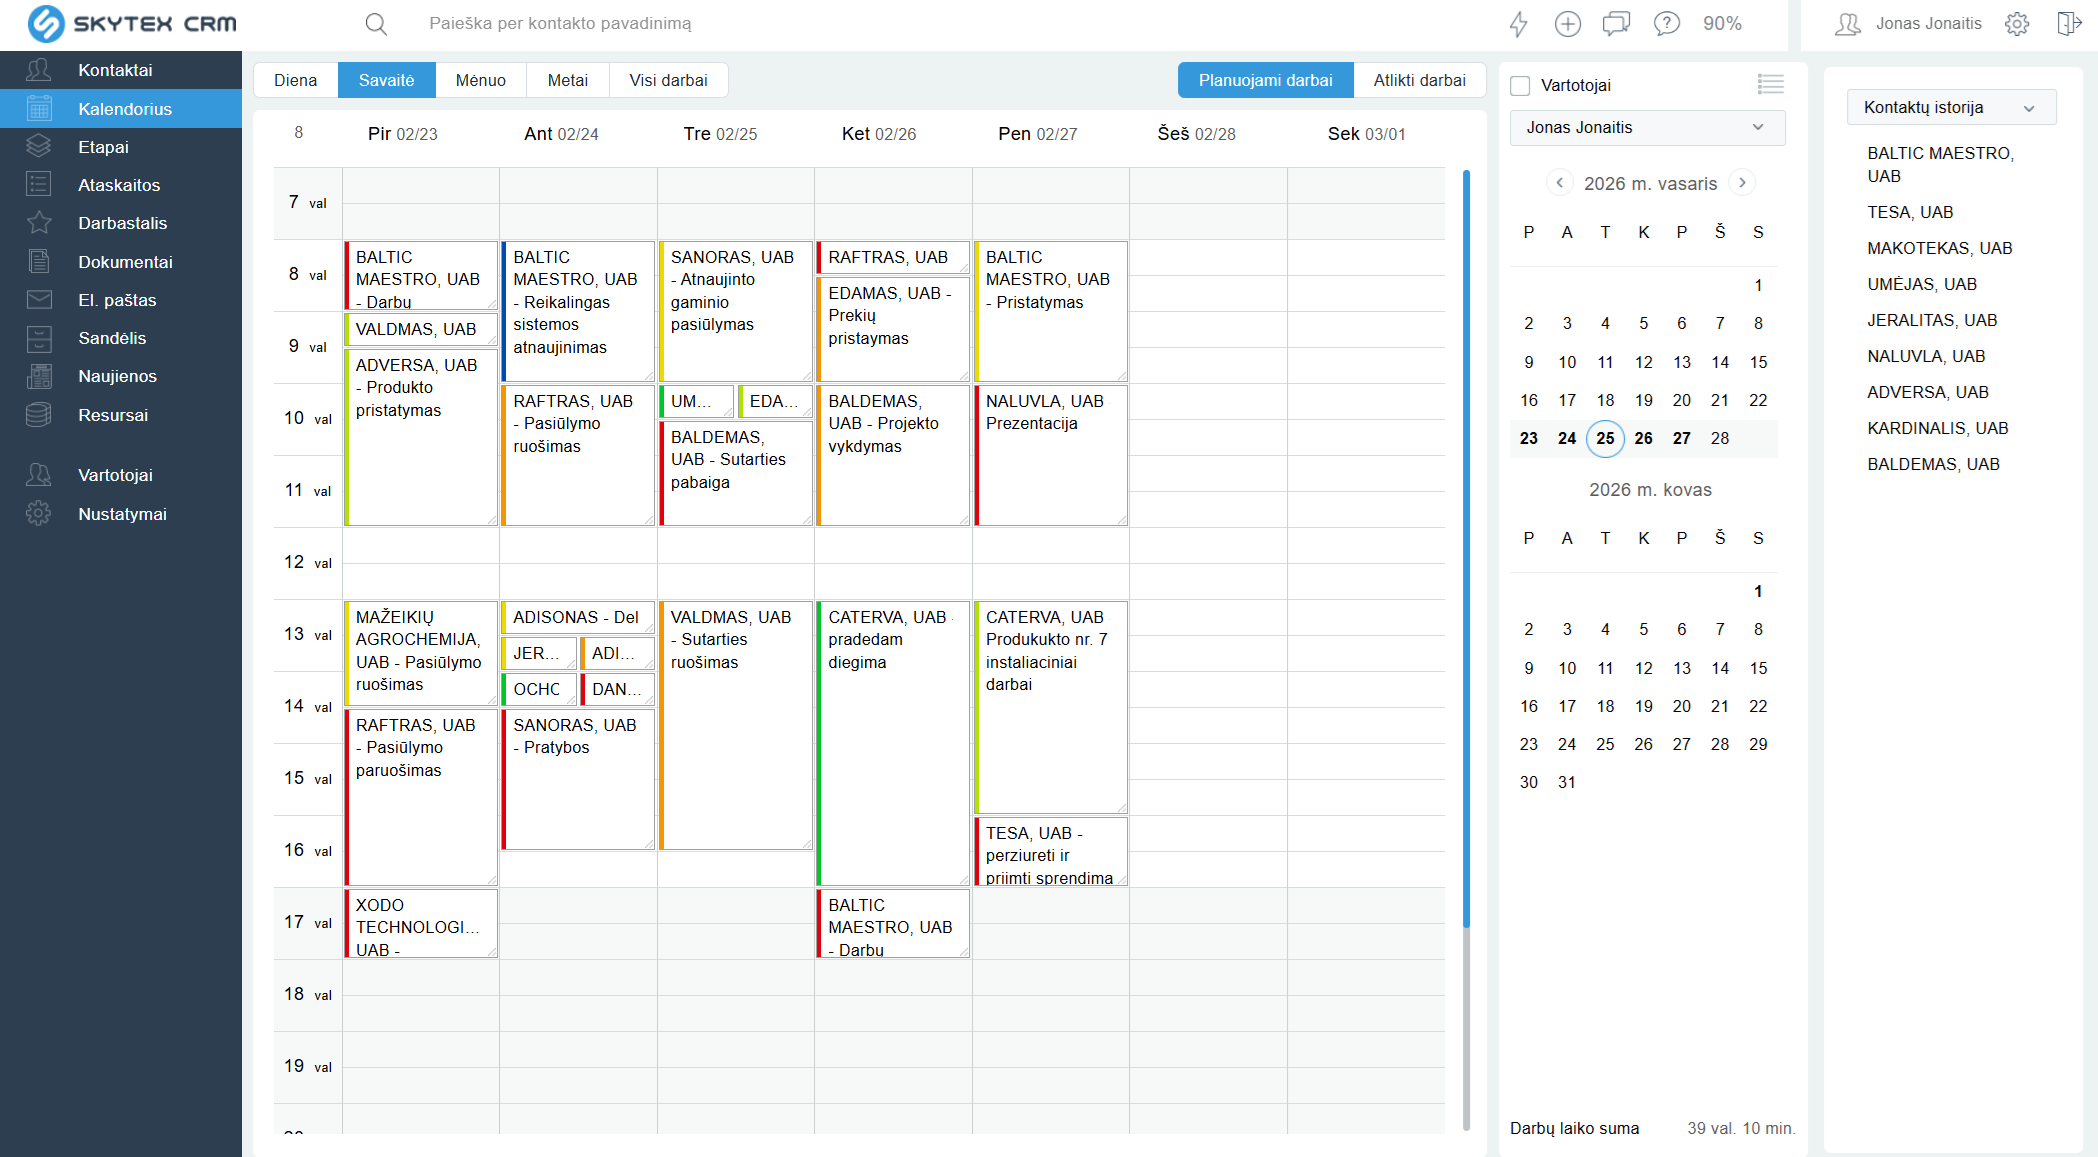Image resolution: width=2098 pixels, height=1157 pixels.
Task: Open TESA, UAB from contact history
Action: (x=1910, y=212)
